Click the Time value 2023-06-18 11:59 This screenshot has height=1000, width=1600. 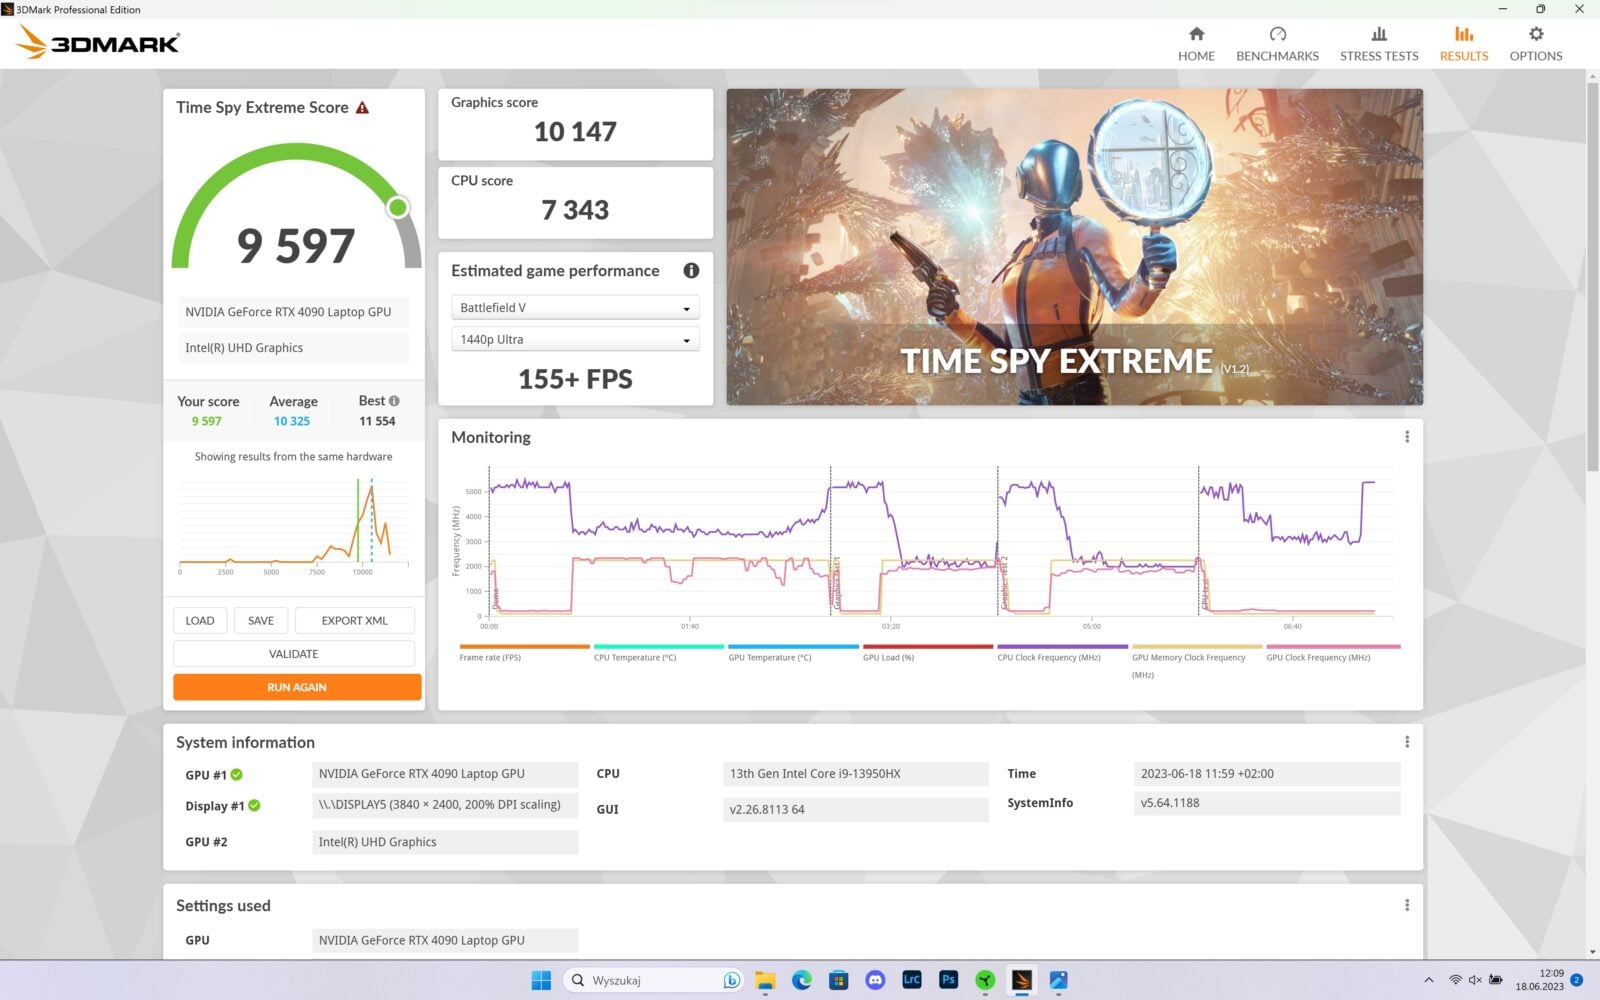[1267, 774]
